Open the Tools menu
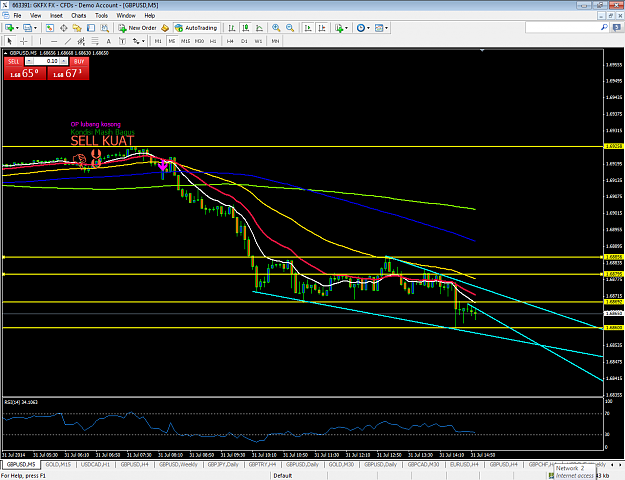The height and width of the screenshot is (480, 625). point(101,16)
